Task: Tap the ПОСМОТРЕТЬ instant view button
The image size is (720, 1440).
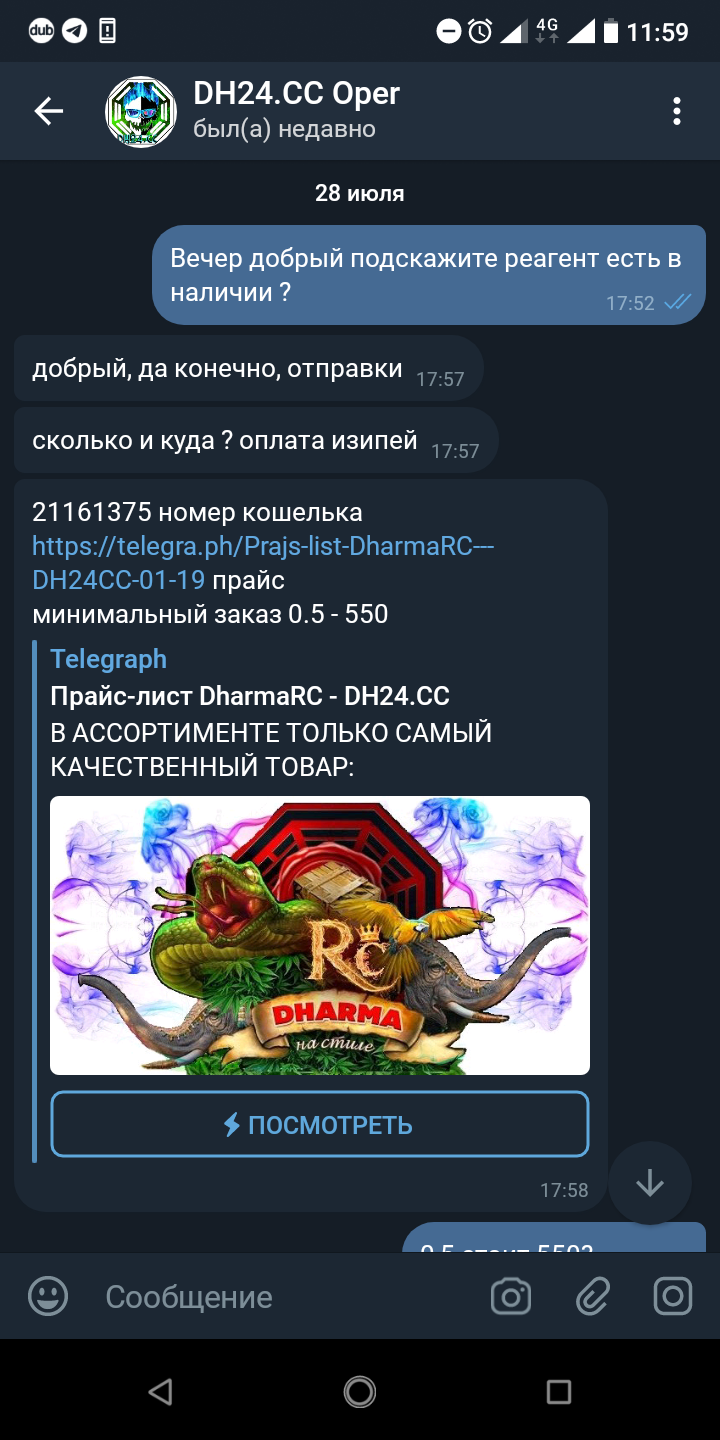Action: 320,1125
